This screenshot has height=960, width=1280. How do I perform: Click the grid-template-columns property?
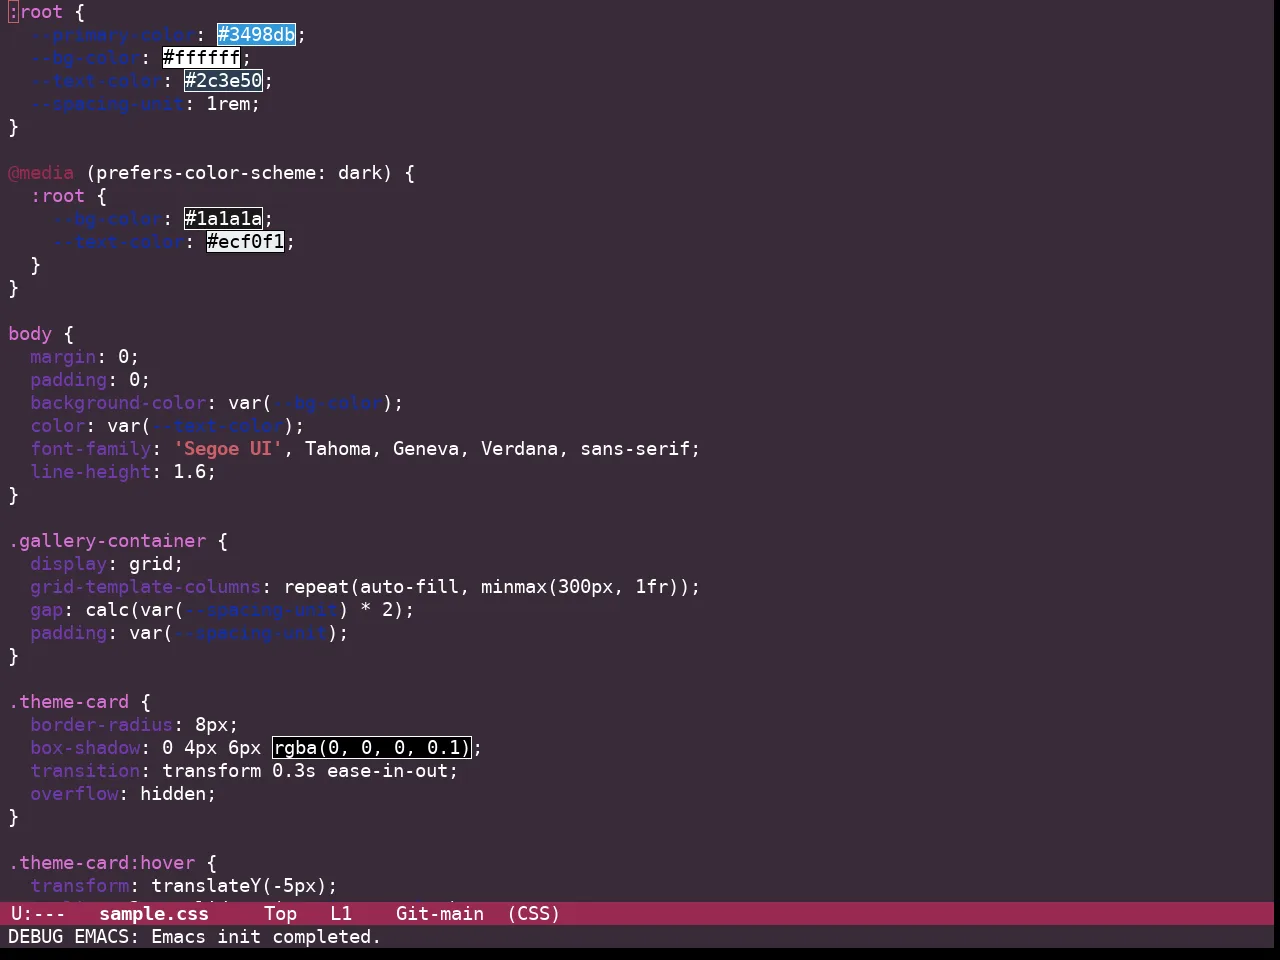145,587
